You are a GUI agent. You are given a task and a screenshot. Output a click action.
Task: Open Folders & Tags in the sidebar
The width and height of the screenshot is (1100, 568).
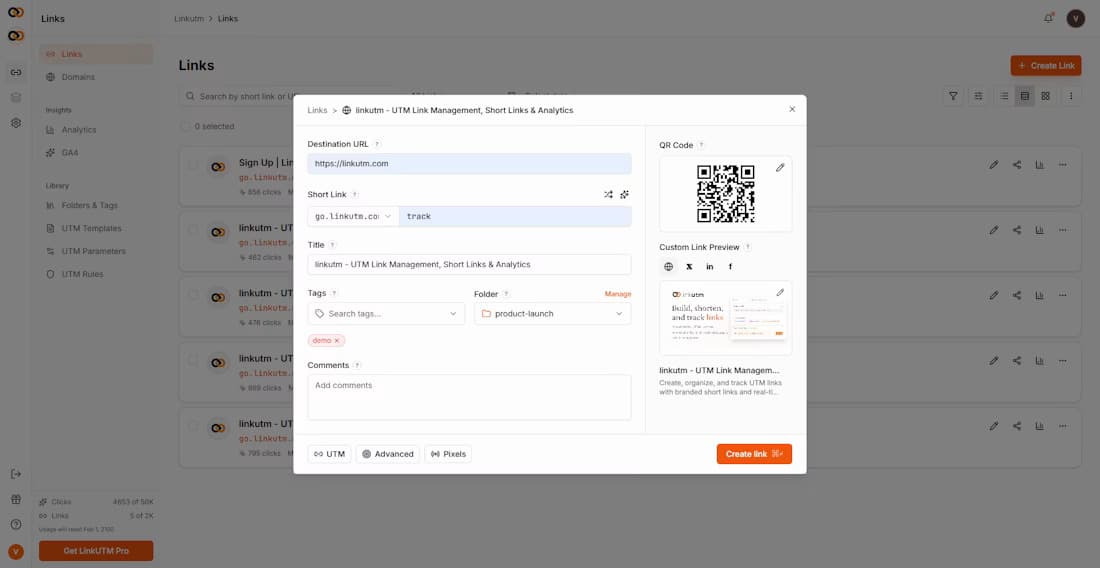(x=96, y=205)
